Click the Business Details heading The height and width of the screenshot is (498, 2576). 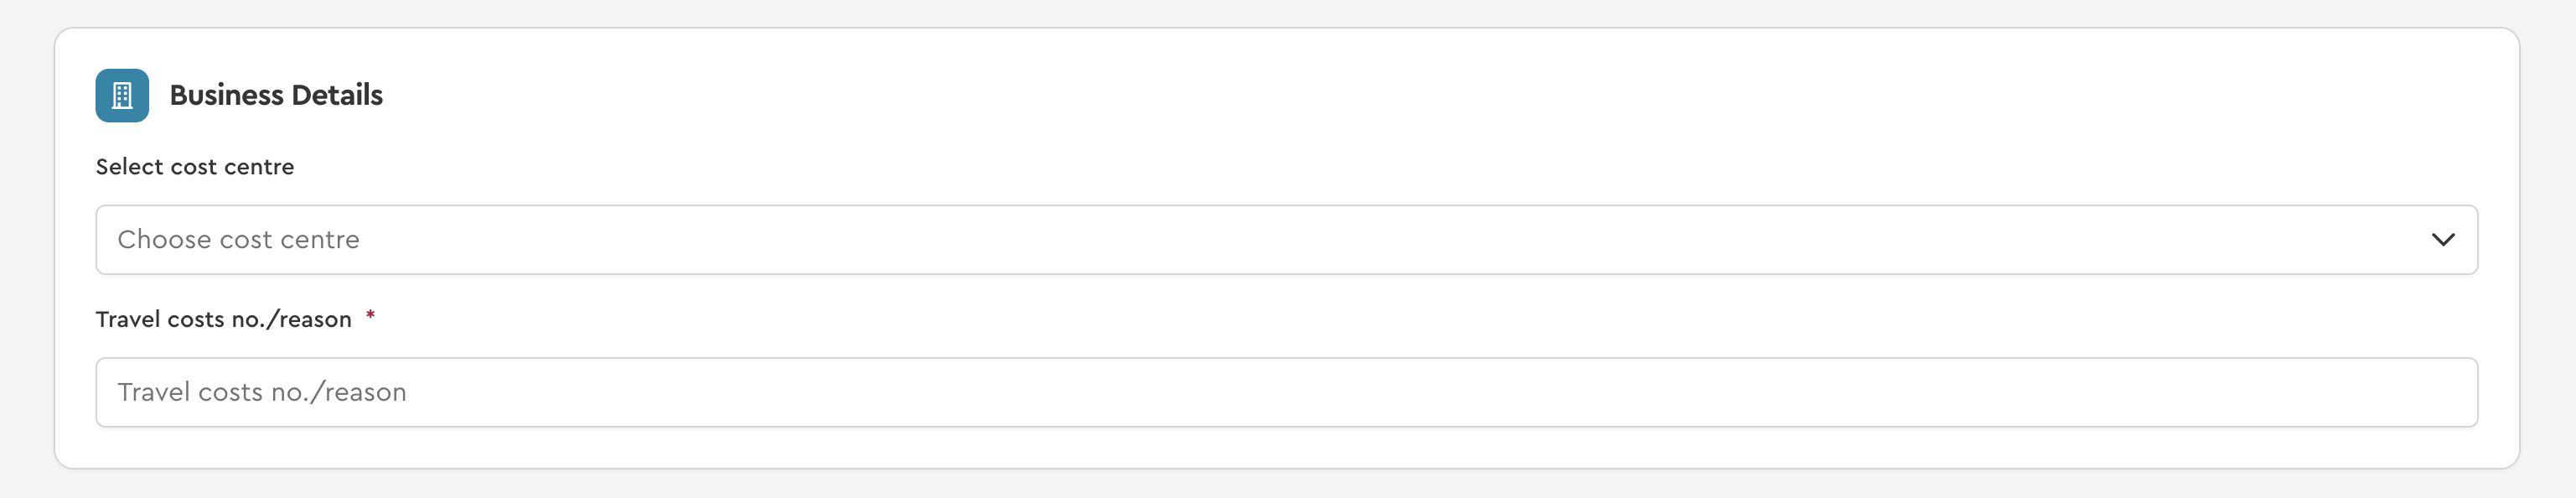point(276,95)
